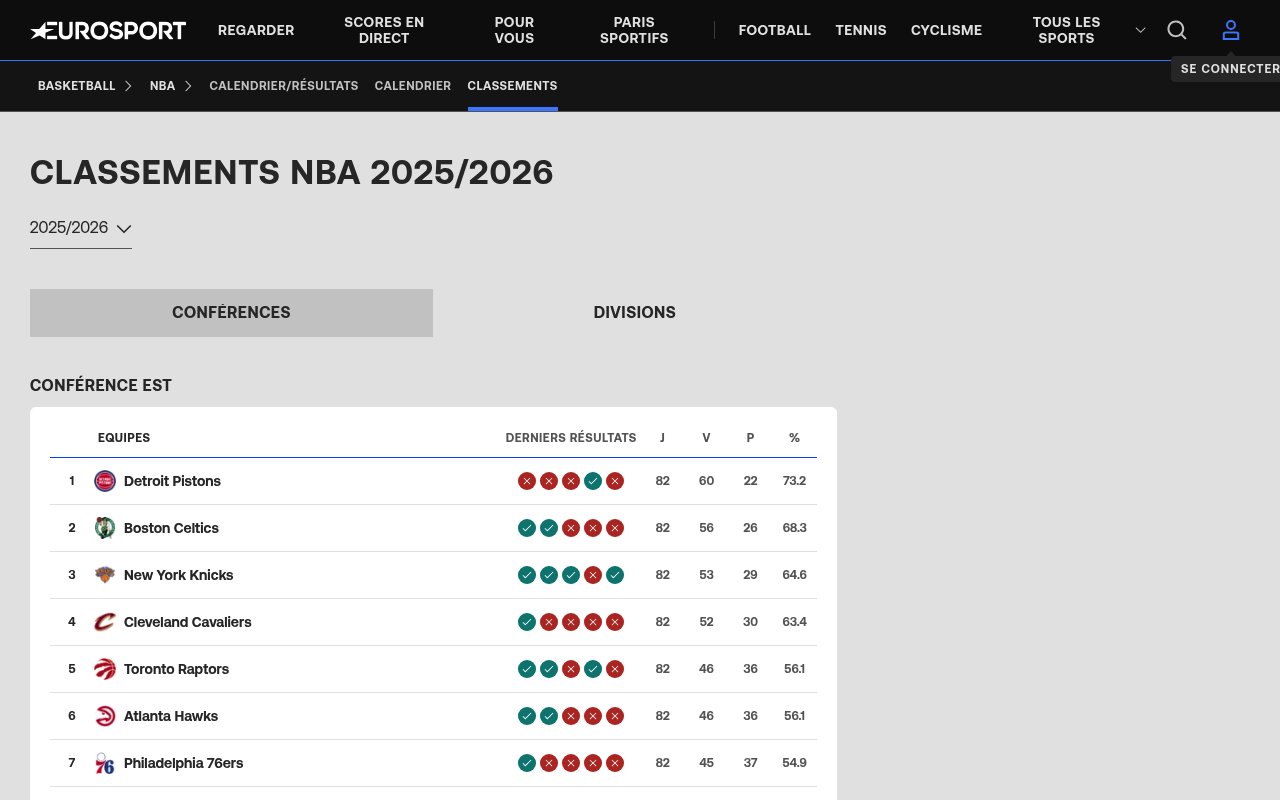Click Boston Celtics' first green win icon
Viewport: 1280px width, 800px height.
[x=527, y=528]
